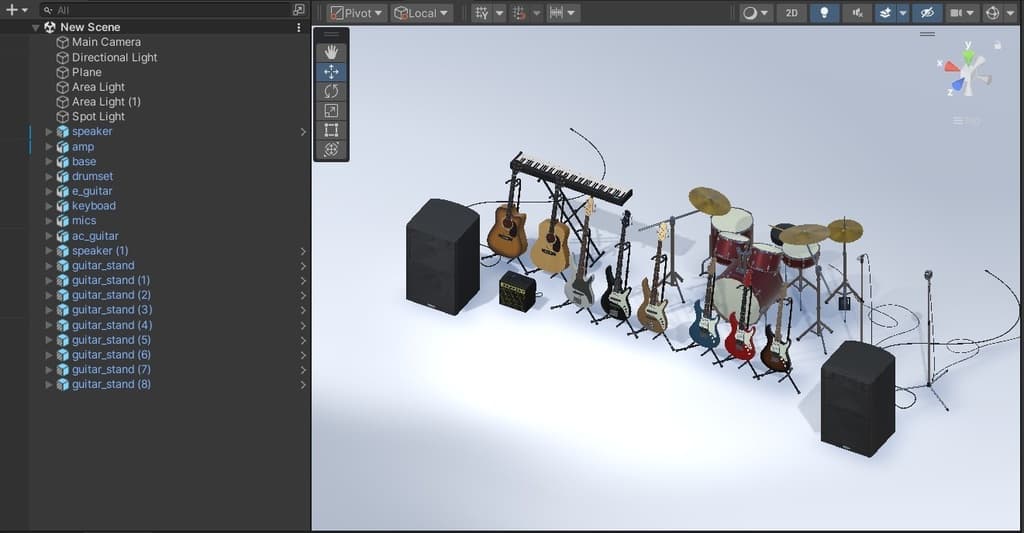Open the e_guitar prefab via right chevron
Image resolution: width=1024 pixels, height=533 pixels.
pyautogui.click(x=303, y=191)
